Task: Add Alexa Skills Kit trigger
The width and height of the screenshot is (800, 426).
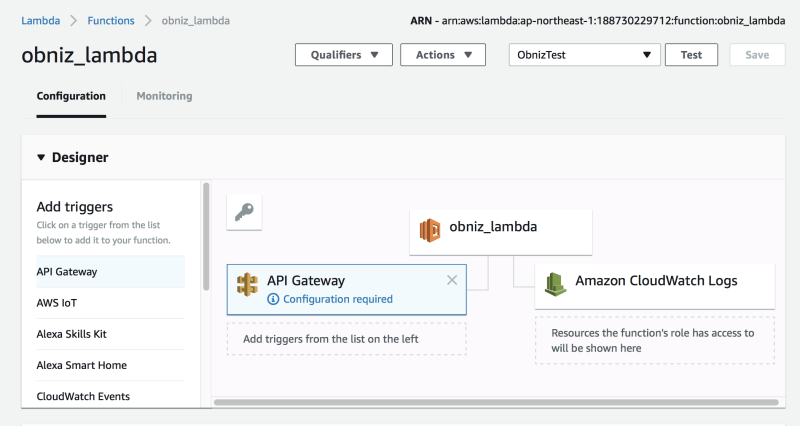Action: pos(71,333)
